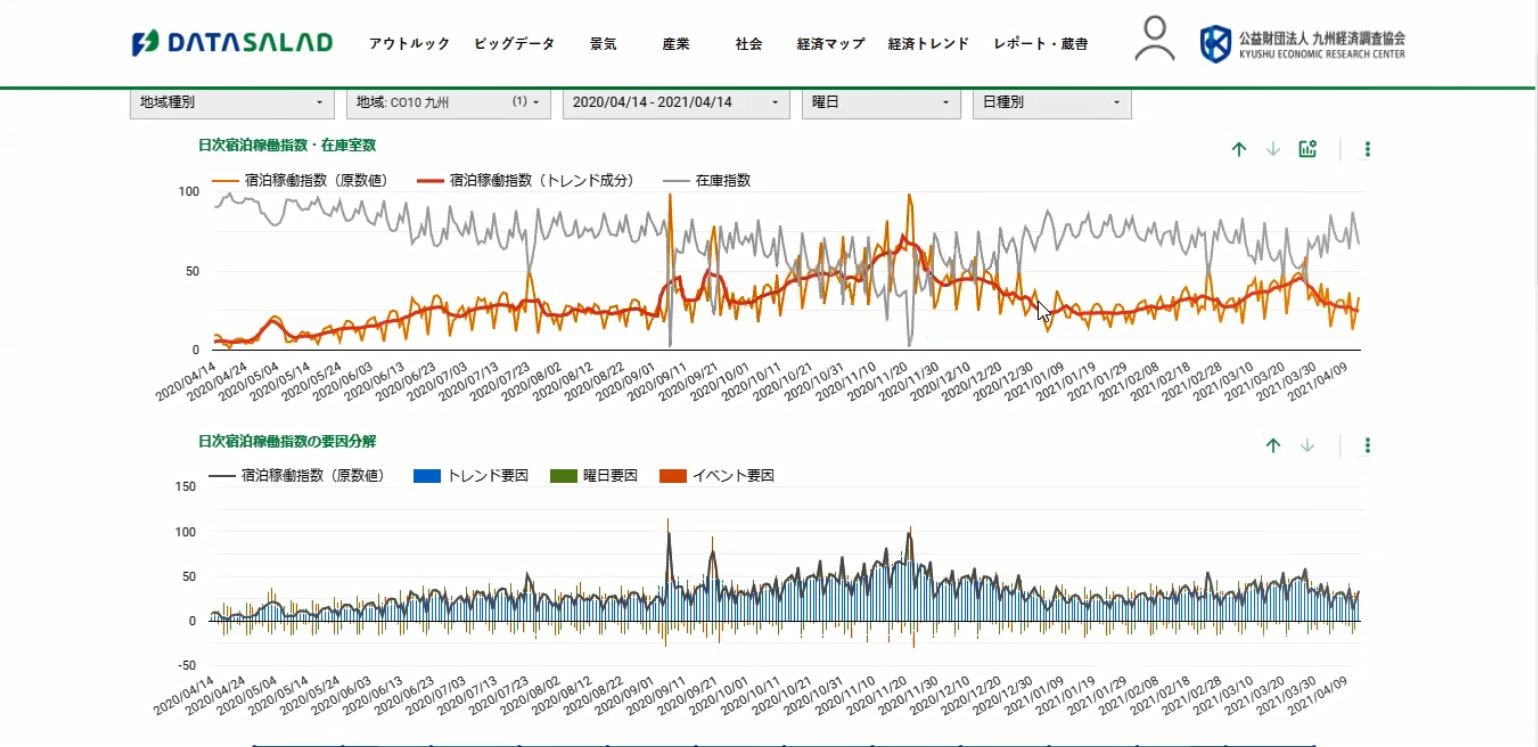Click drill-down arrow on top chart
This screenshot has width=1538, height=747.
(1273, 149)
